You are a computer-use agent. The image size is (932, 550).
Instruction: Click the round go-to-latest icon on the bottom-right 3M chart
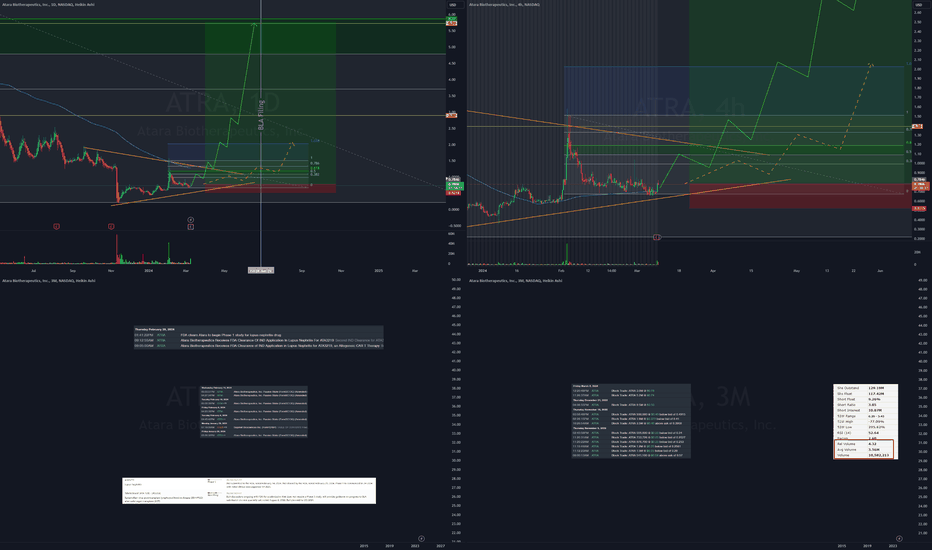[x=899, y=539]
